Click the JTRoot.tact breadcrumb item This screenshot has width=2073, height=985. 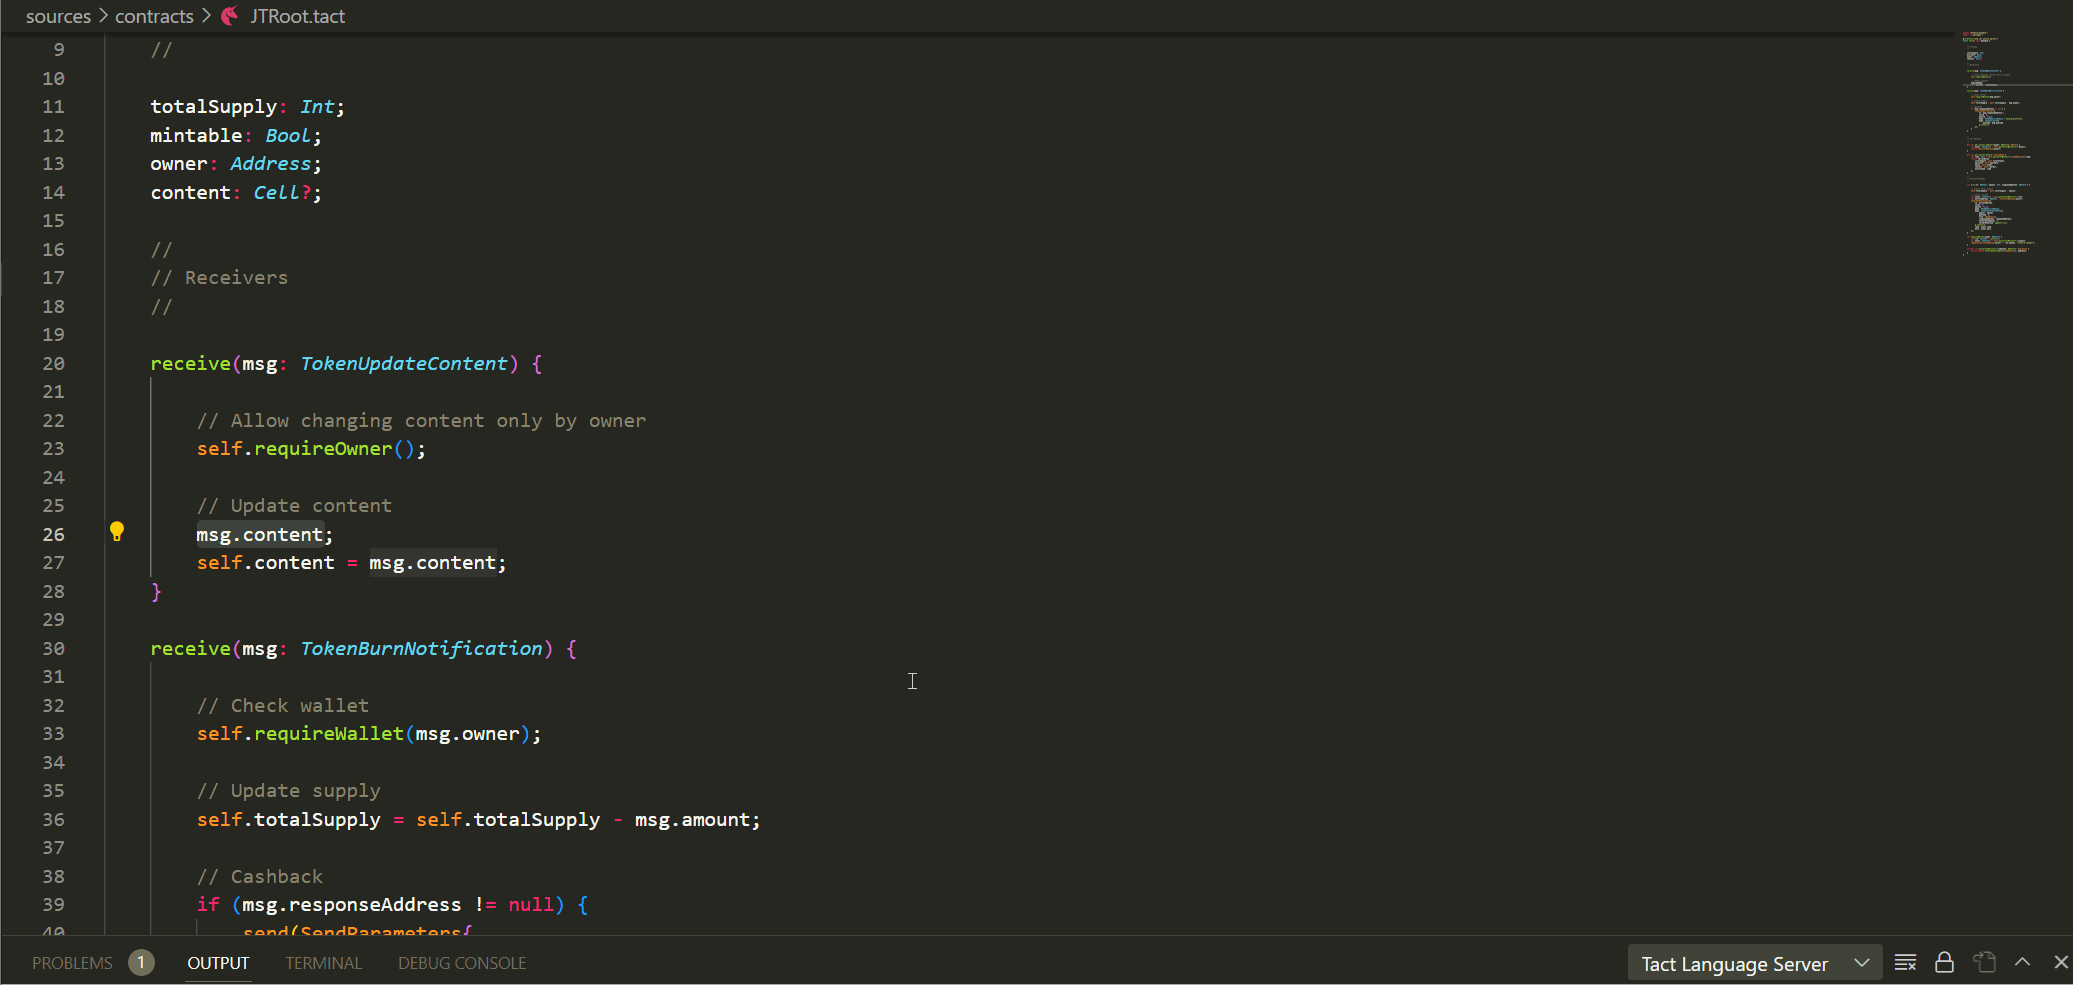tap(297, 16)
